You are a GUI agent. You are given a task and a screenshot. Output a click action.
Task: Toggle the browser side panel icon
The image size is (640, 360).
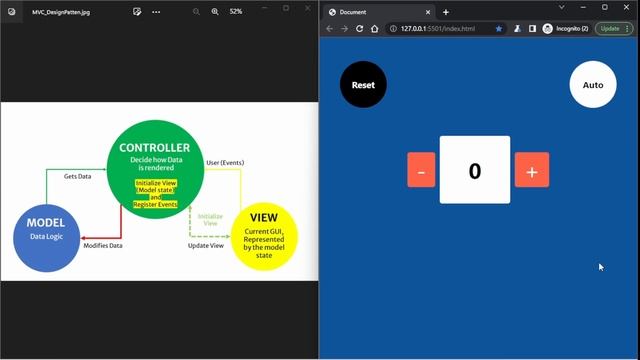point(532,29)
